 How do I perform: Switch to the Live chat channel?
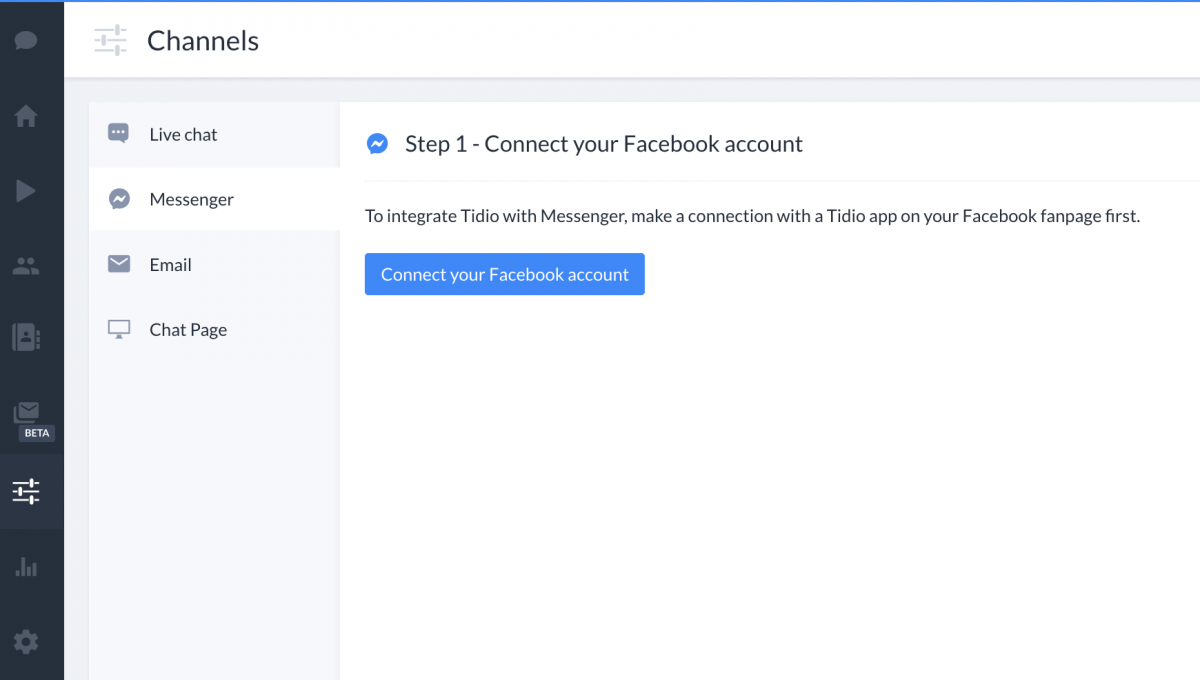coord(214,134)
